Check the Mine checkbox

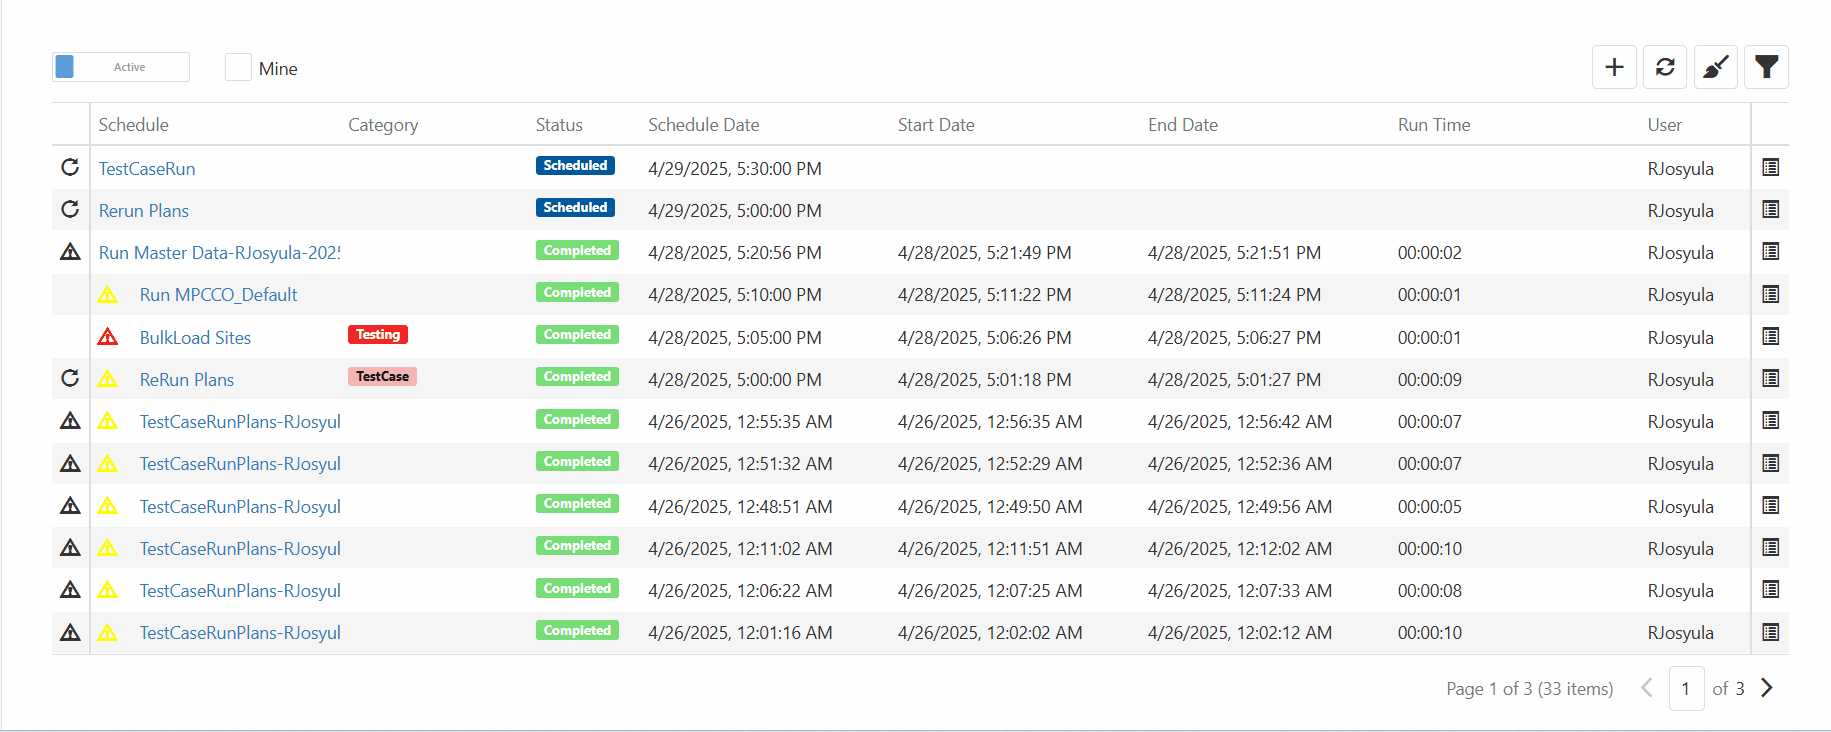click(x=238, y=68)
